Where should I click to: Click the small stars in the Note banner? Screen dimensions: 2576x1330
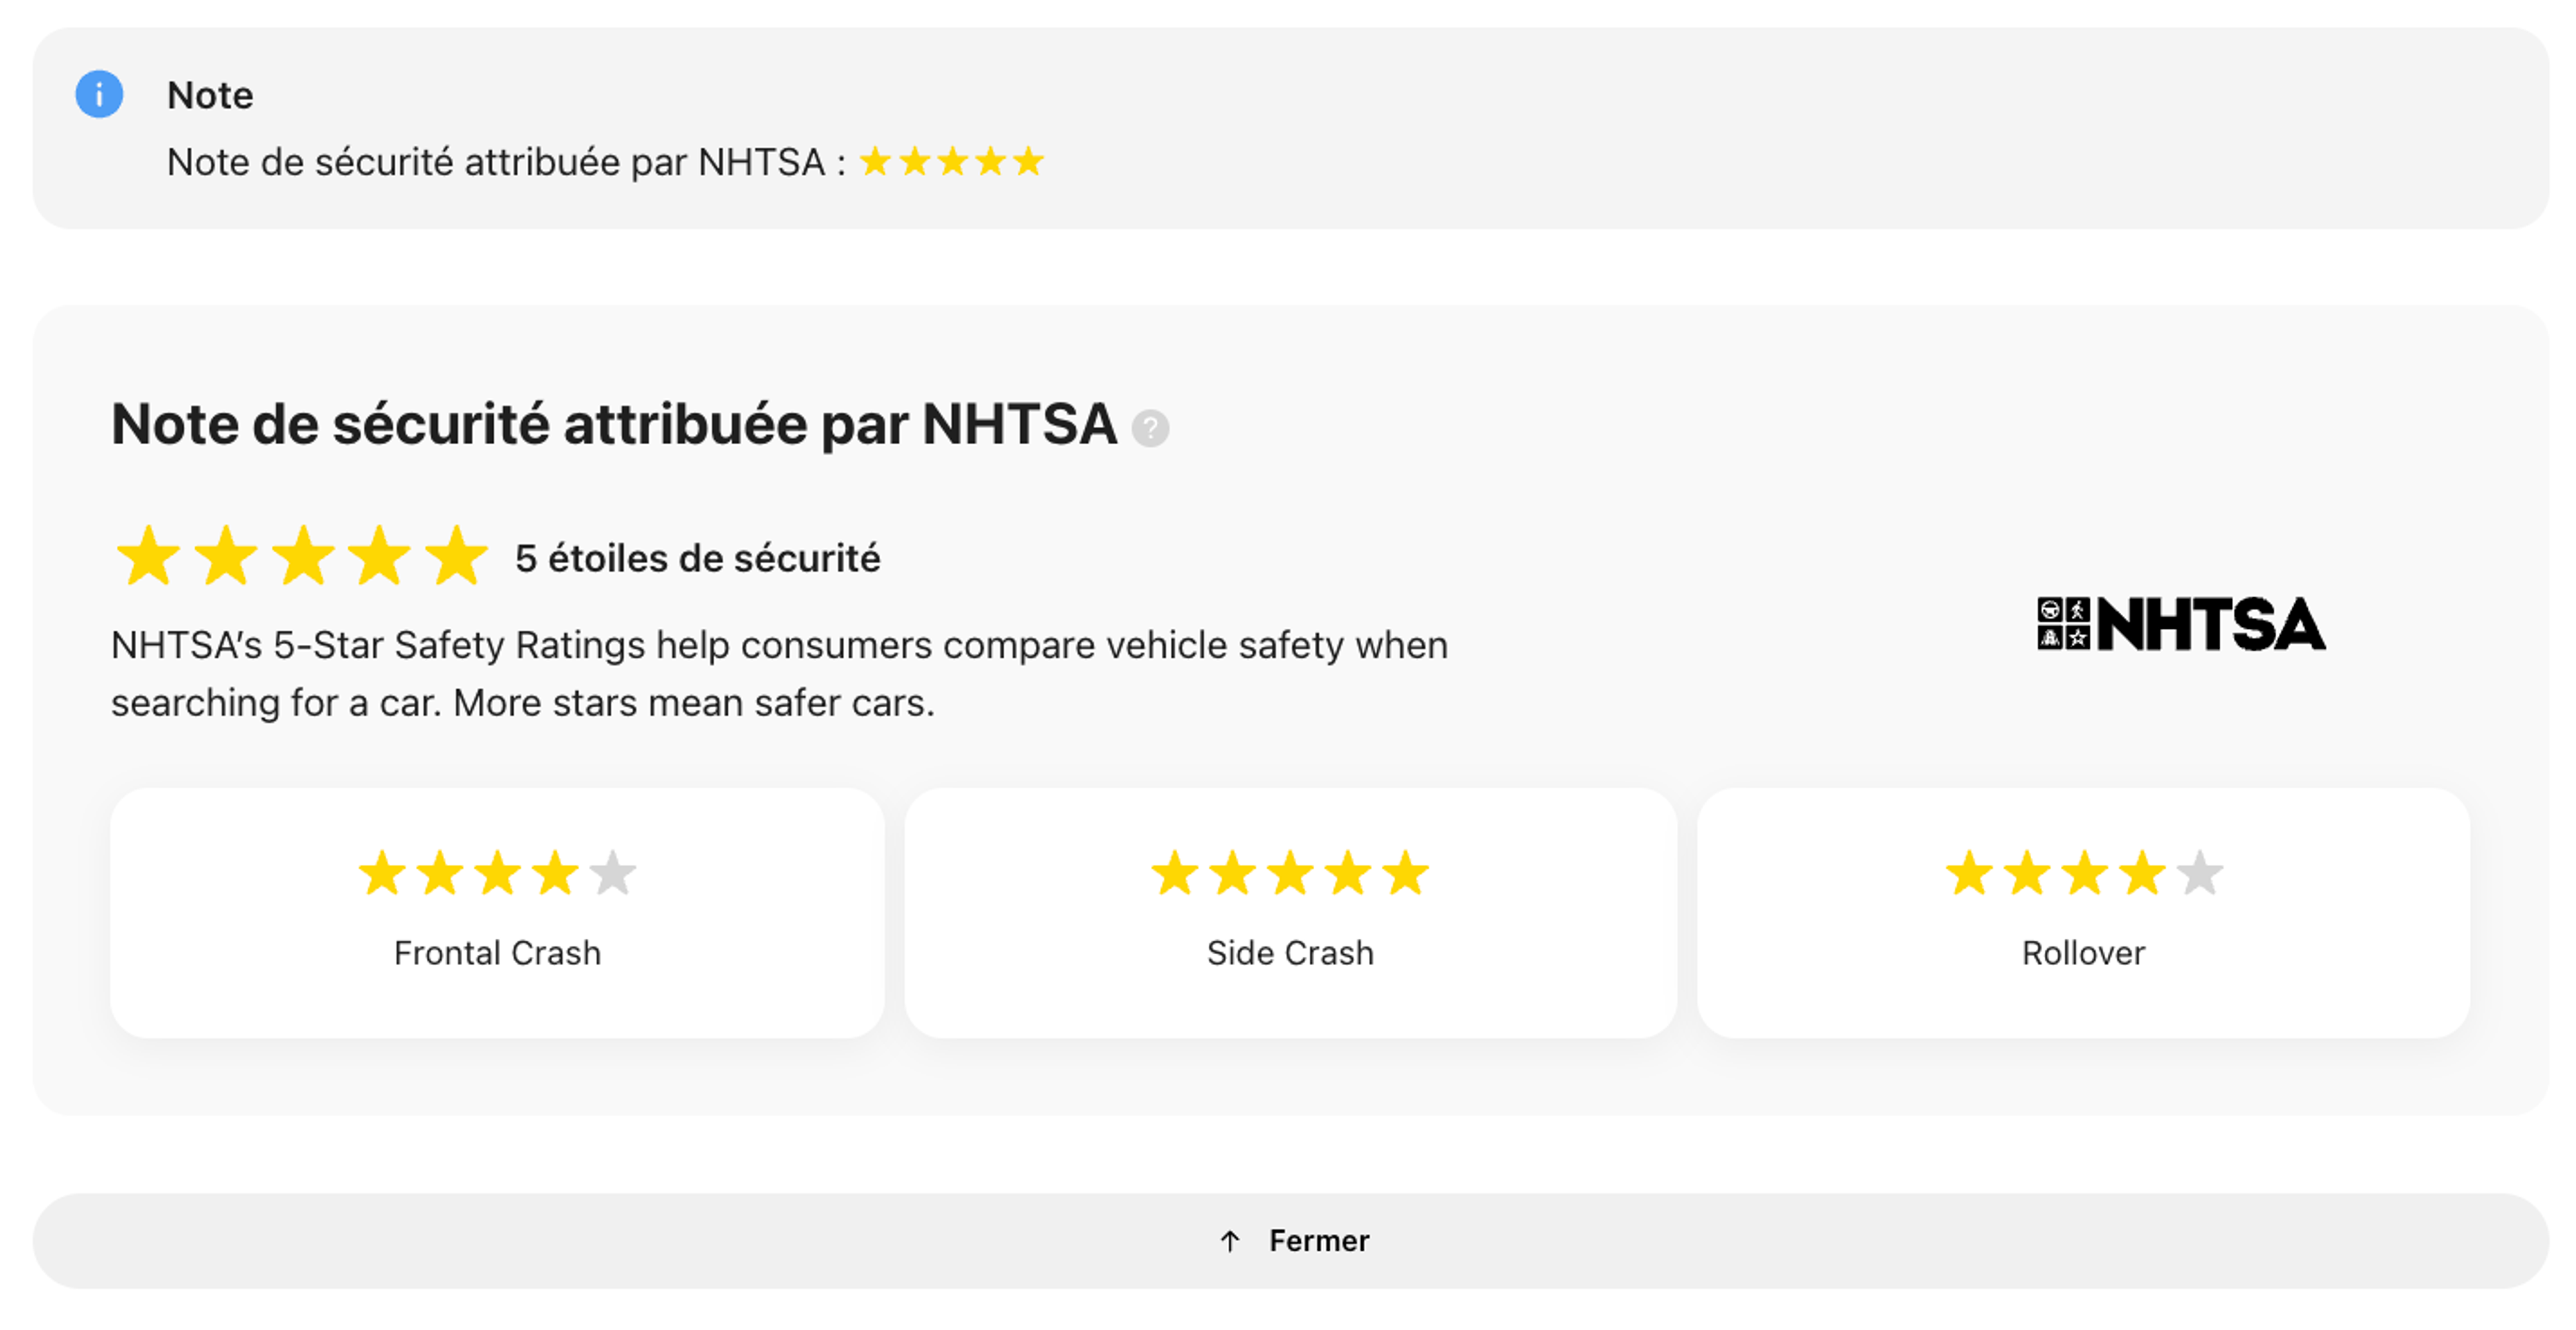pos(951,162)
